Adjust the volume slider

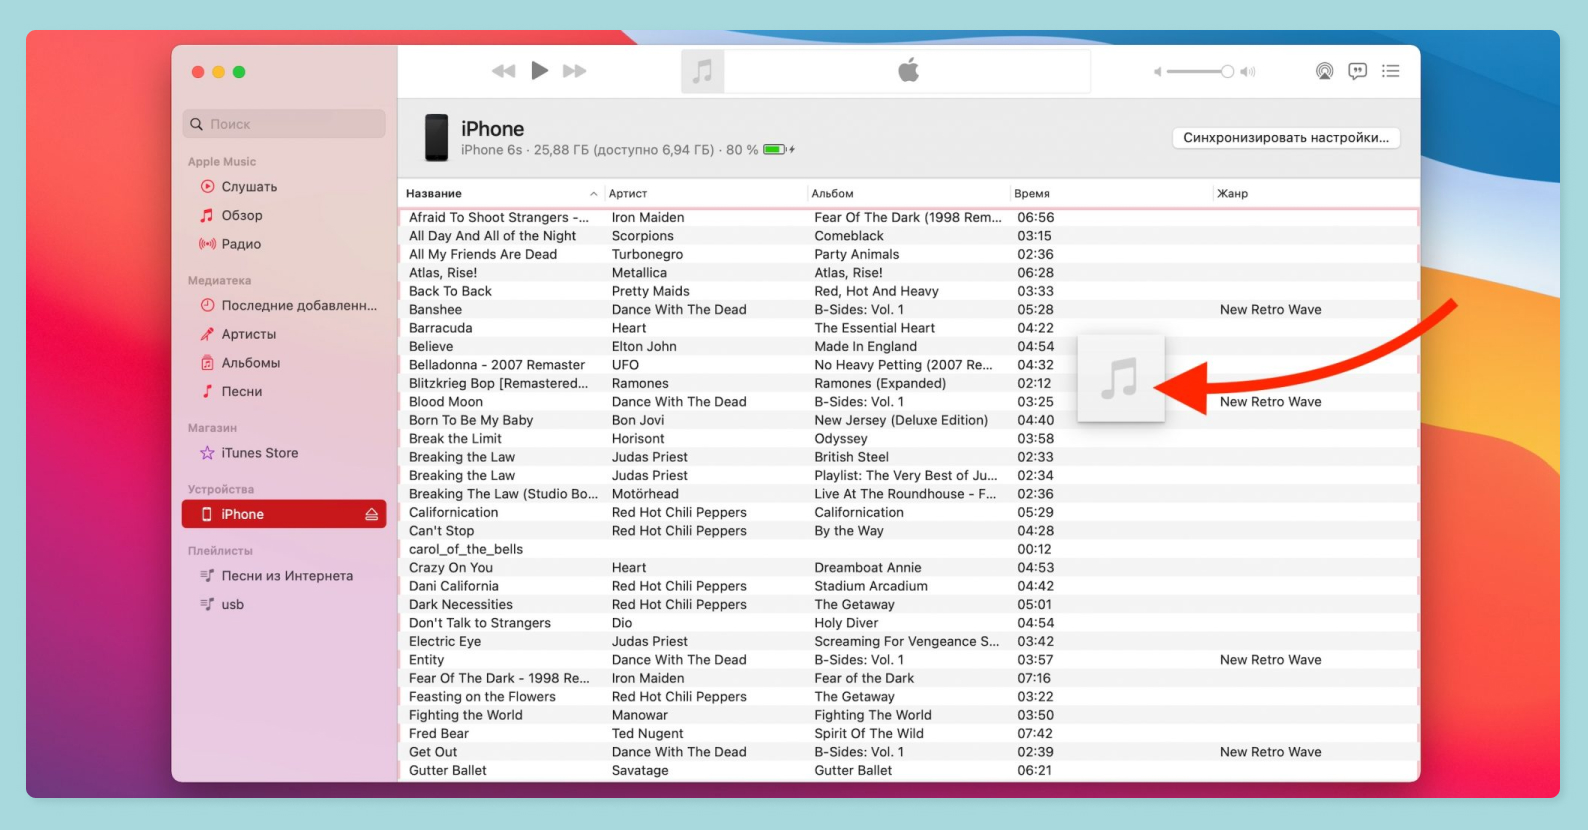point(1200,71)
